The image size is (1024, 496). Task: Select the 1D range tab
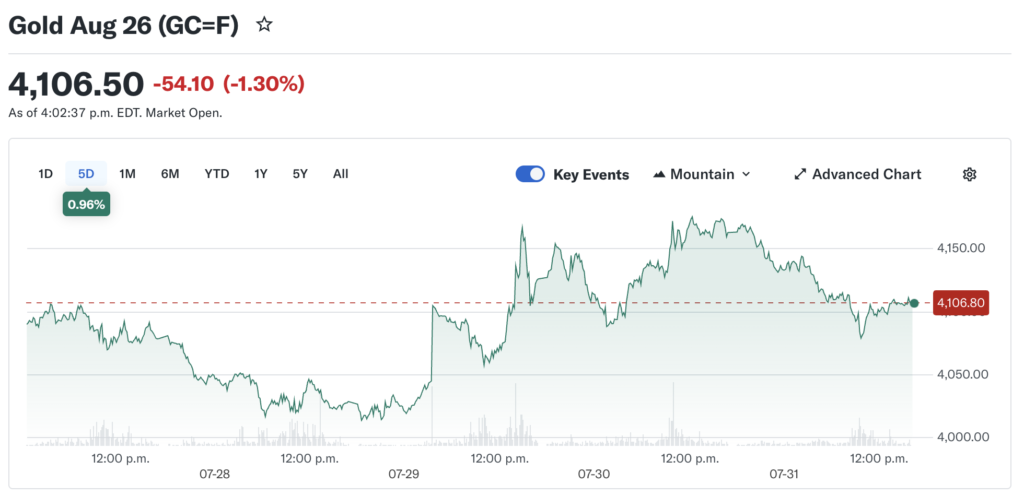tap(45, 174)
